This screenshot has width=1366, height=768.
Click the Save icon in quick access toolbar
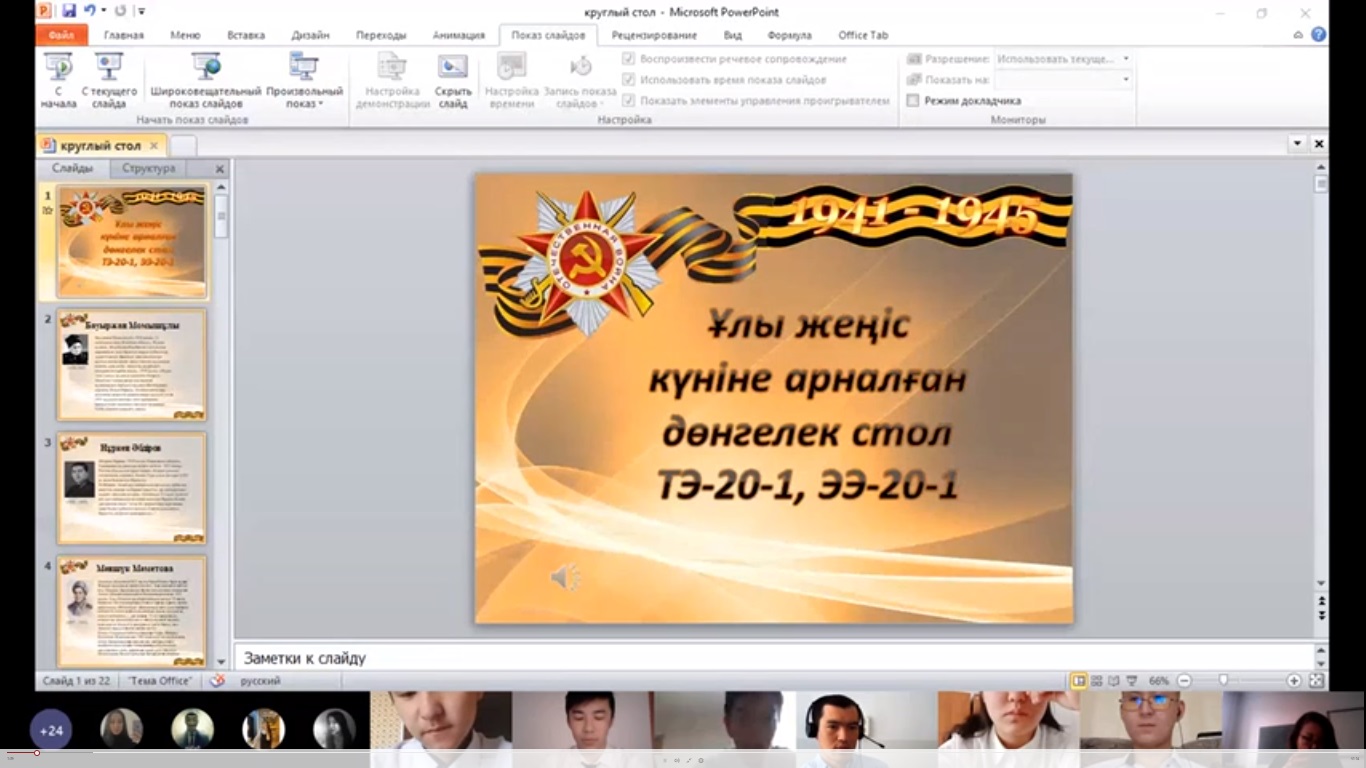click(69, 11)
